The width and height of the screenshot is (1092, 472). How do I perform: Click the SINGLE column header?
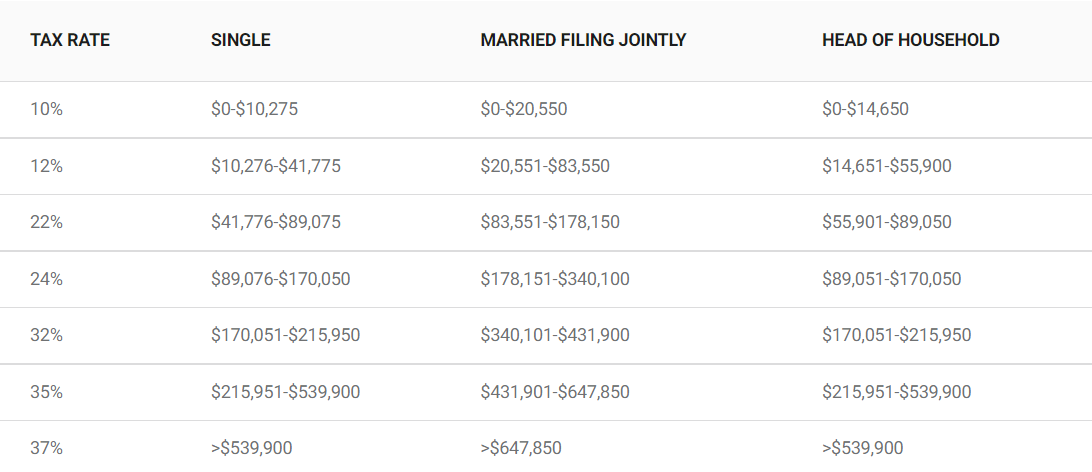241,41
